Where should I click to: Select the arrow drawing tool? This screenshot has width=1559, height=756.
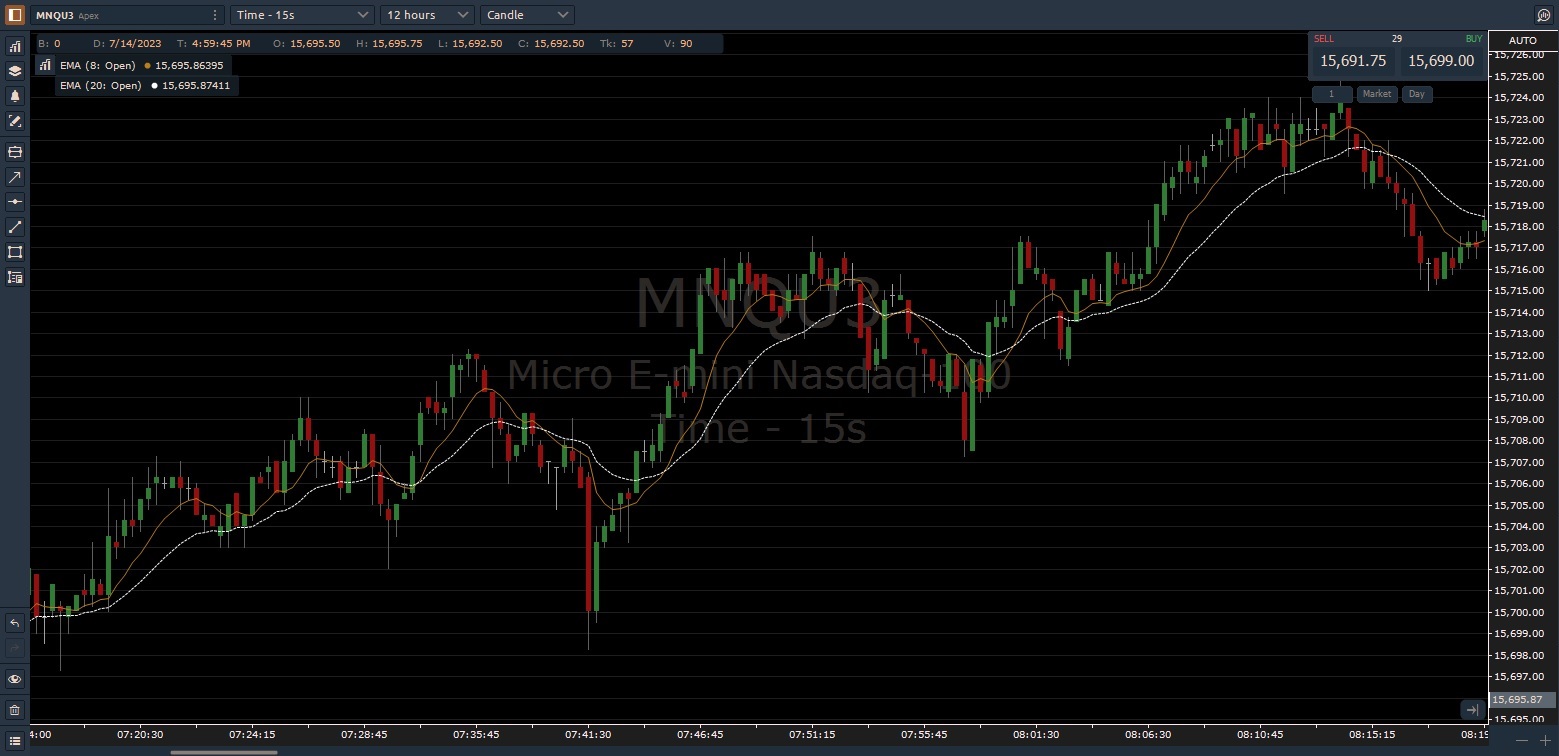15,177
